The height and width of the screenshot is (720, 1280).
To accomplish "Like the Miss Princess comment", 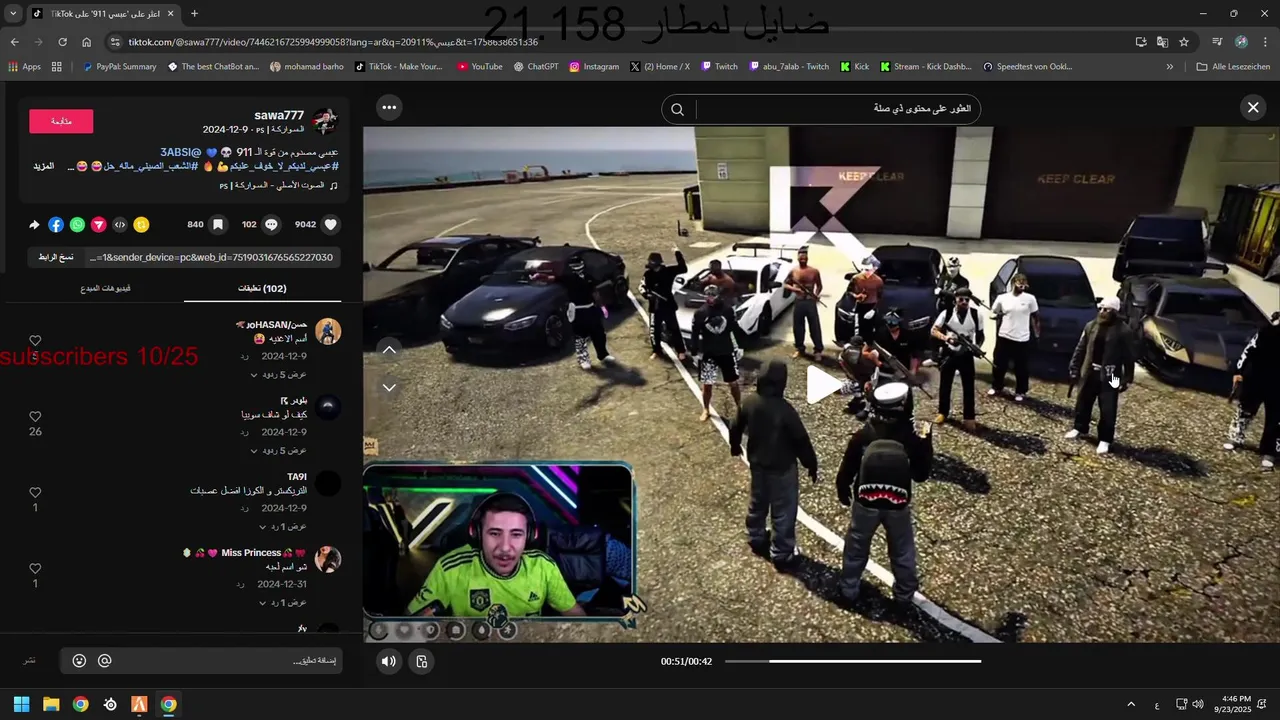I will [x=35, y=568].
